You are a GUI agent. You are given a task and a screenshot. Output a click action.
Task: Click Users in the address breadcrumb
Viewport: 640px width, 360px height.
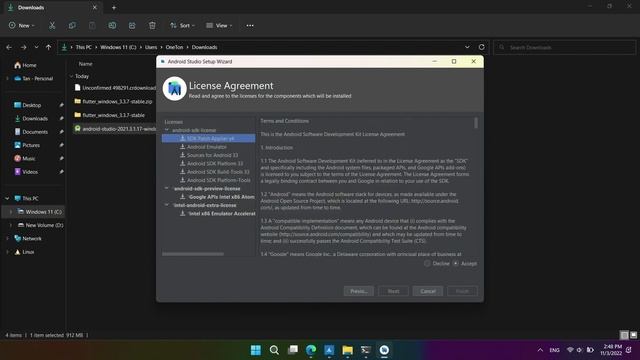point(151,47)
